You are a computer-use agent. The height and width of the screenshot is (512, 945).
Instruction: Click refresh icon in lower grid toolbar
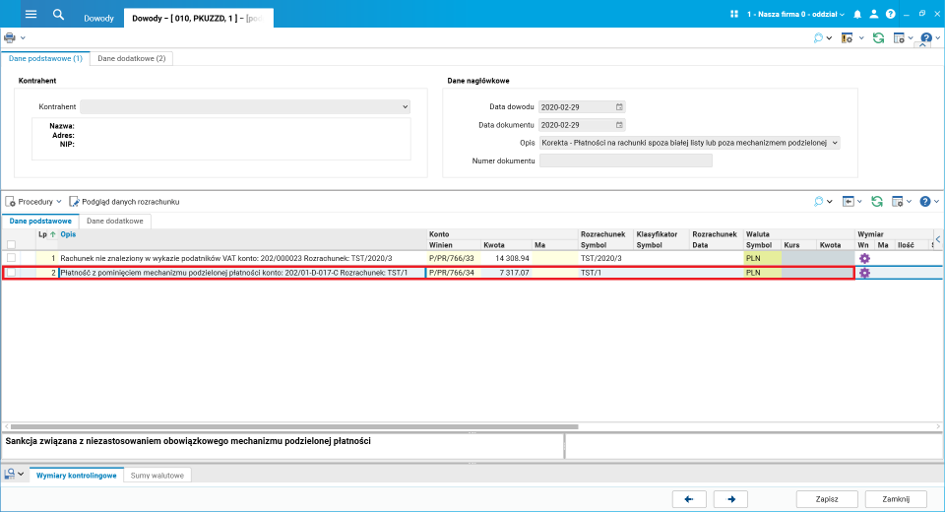pyautogui.click(x=877, y=202)
